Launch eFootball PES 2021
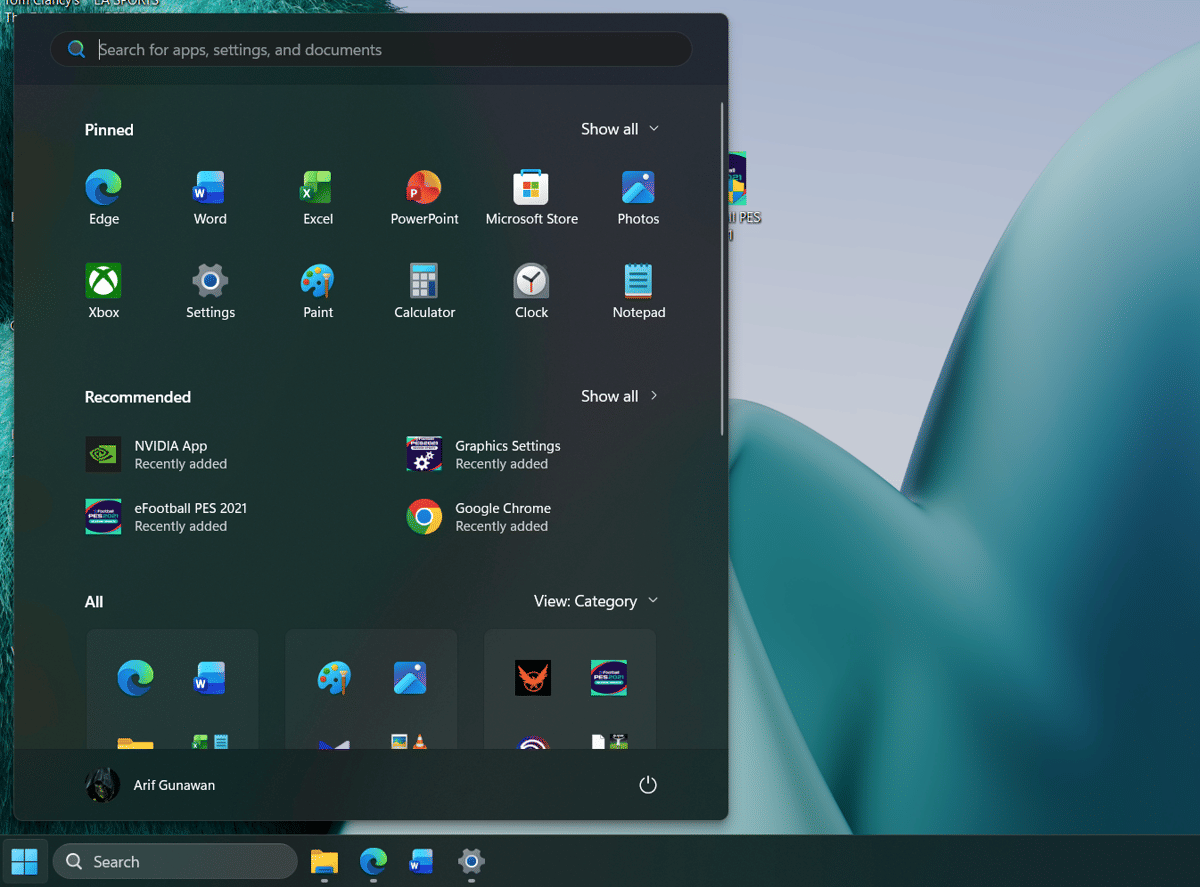Image resolution: width=1200 pixels, height=887 pixels. click(x=175, y=517)
